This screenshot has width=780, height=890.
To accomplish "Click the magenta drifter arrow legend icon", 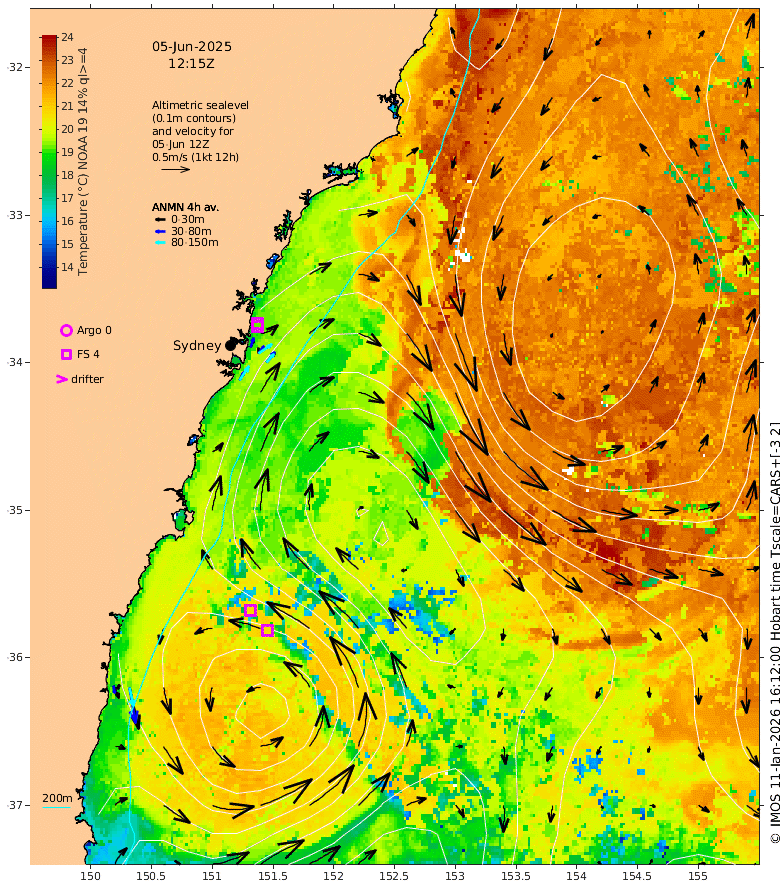I will [x=62, y=379].
